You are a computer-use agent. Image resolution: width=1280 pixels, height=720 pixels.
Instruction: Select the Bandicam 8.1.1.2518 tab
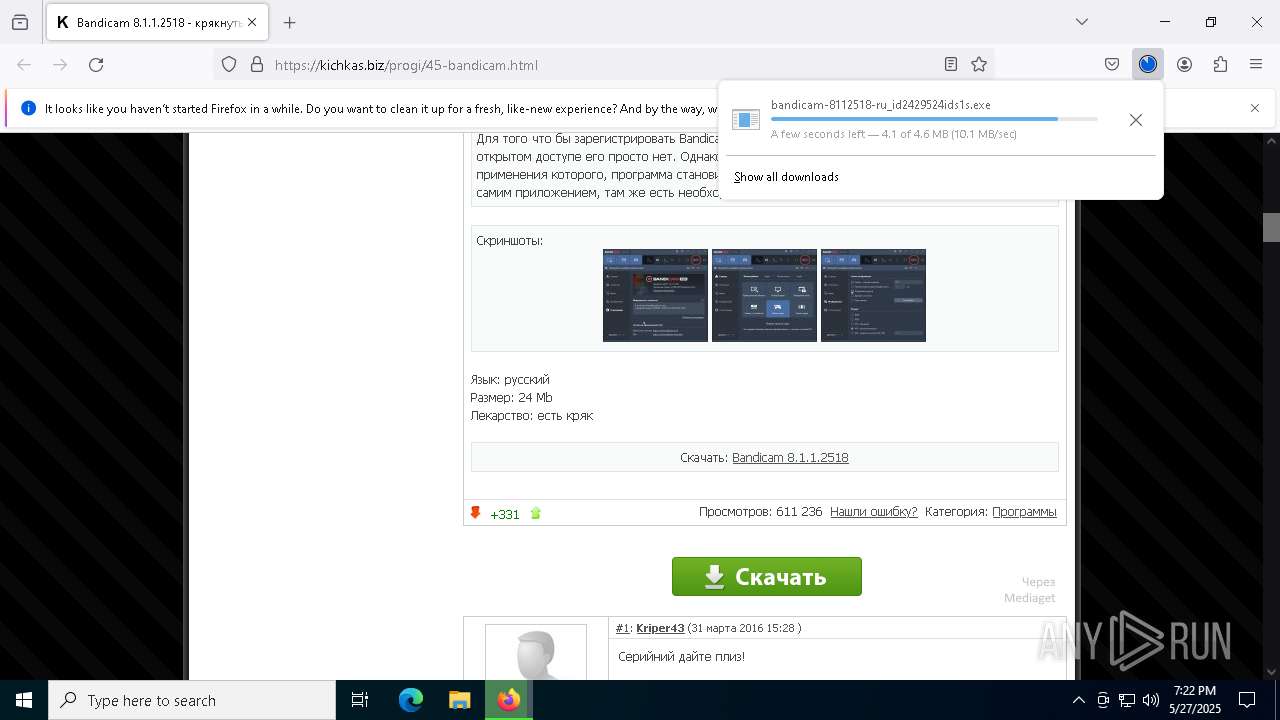point(155,22)
